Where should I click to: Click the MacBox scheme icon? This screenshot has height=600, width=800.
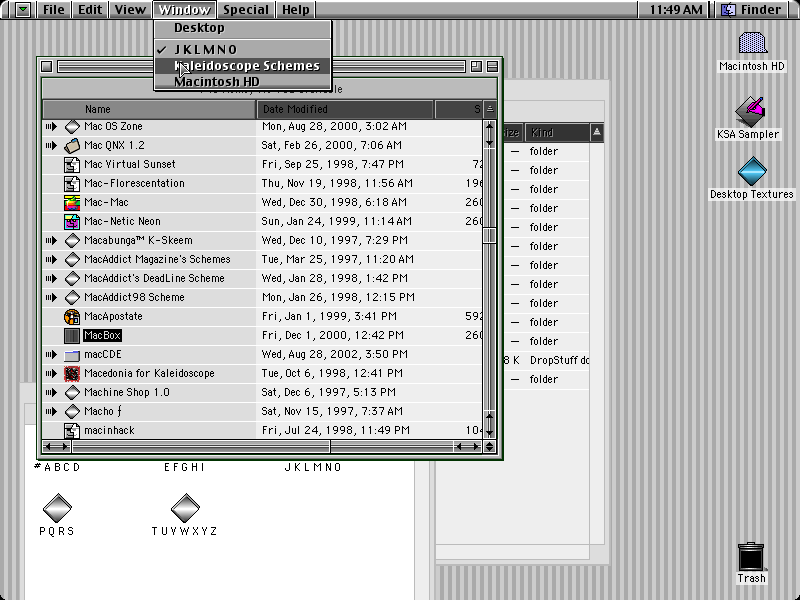(x=72, y=335)
